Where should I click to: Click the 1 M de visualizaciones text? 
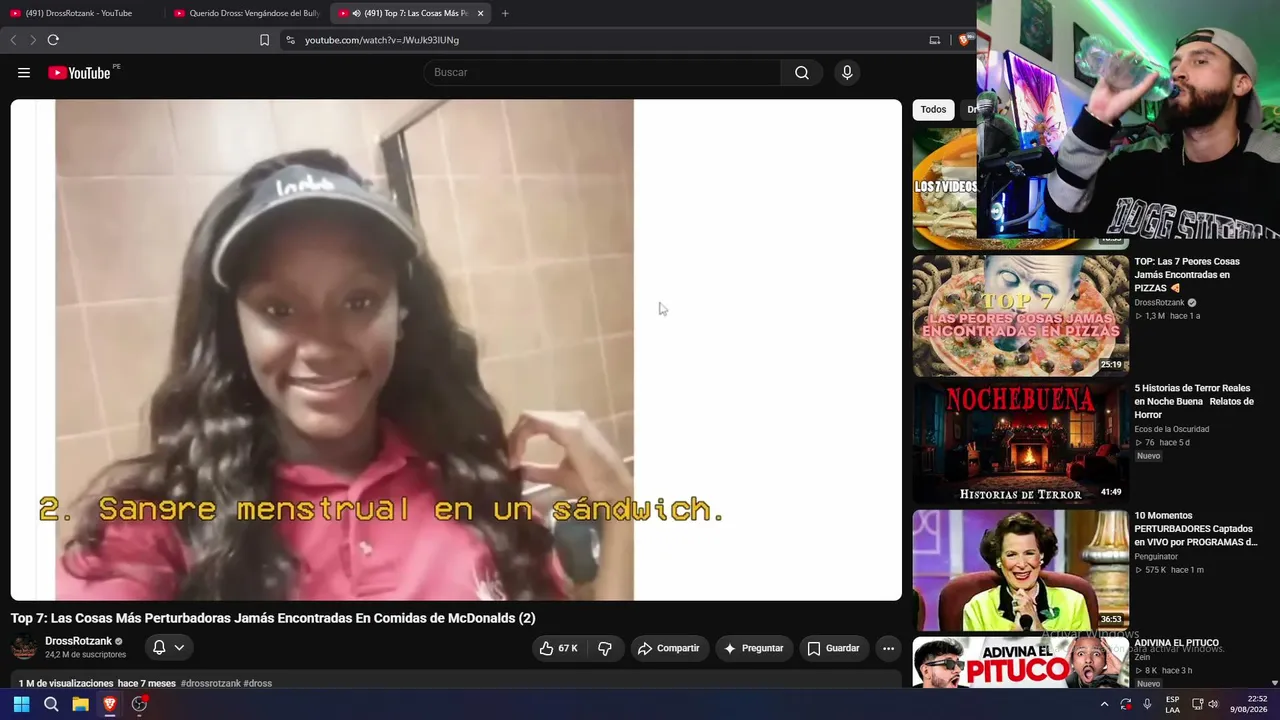click(x=65, y=683)
